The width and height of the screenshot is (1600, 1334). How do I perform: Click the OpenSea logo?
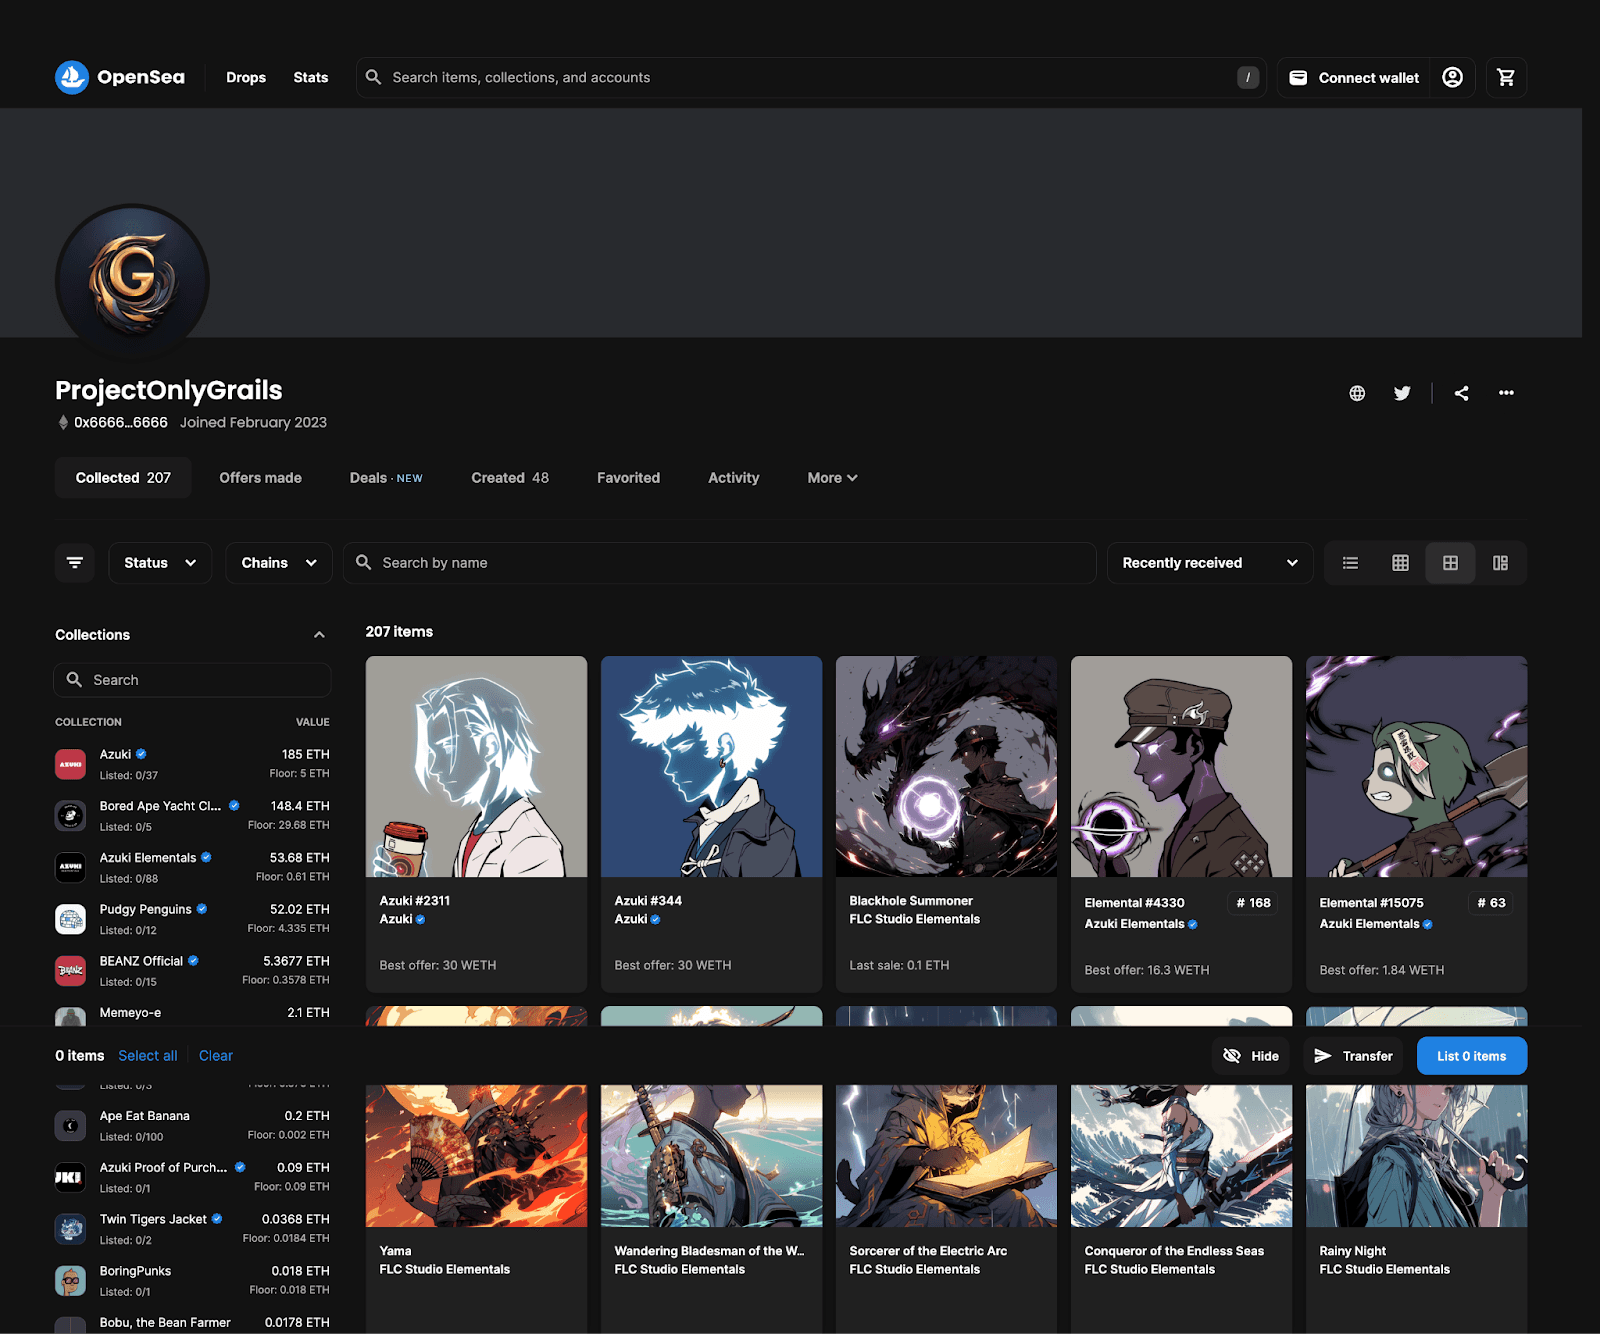120,77
